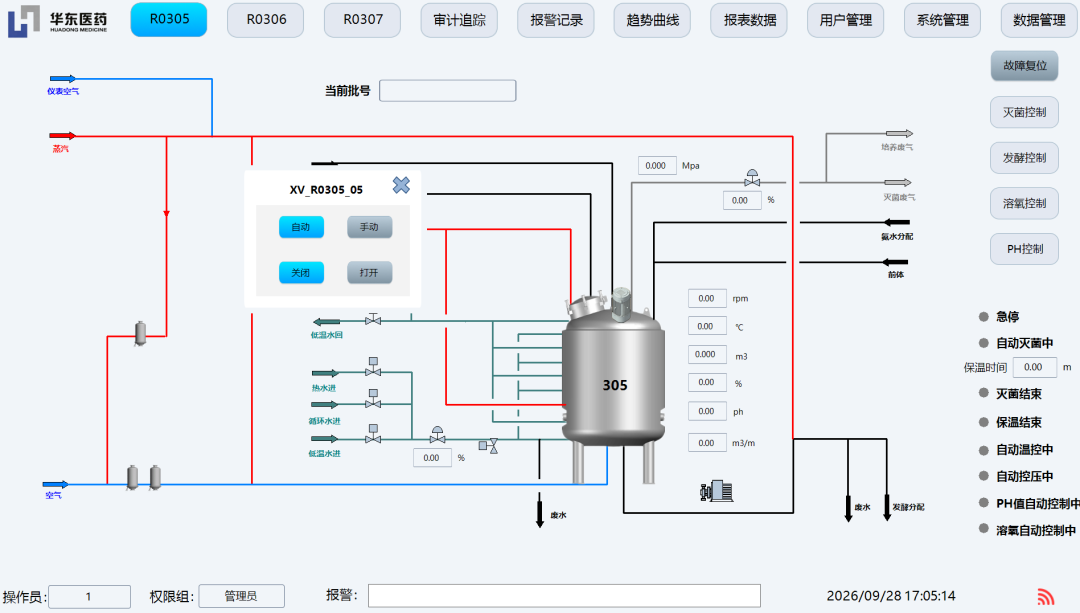Click the angled valve near tank bottom
The height and width of the screenshot is (613, 1080).
488,446
